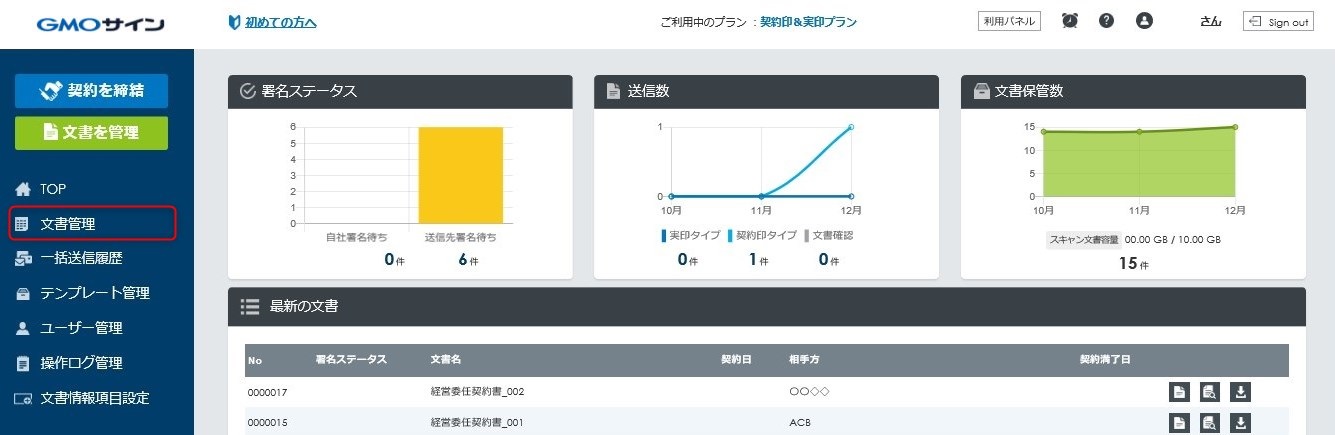This screenshot has height=435, width=1335.
Task: Download document 0000015 with download icon
Action: click(1240, 423)
